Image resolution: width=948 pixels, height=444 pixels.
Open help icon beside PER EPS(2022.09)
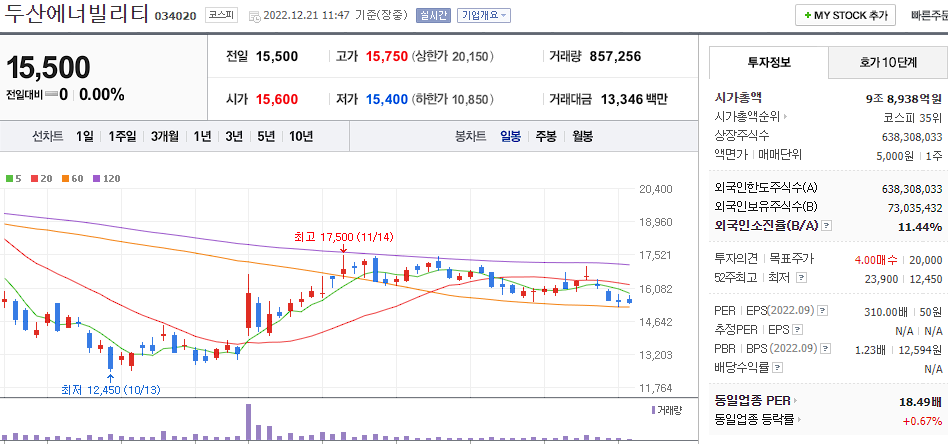(x=823, y=311)
